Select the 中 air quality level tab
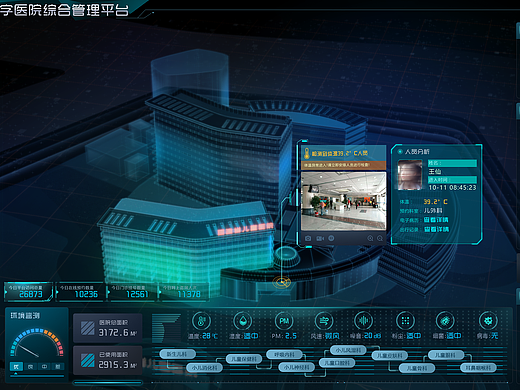This screenshot has width=520, height=390. pos(44,367)
